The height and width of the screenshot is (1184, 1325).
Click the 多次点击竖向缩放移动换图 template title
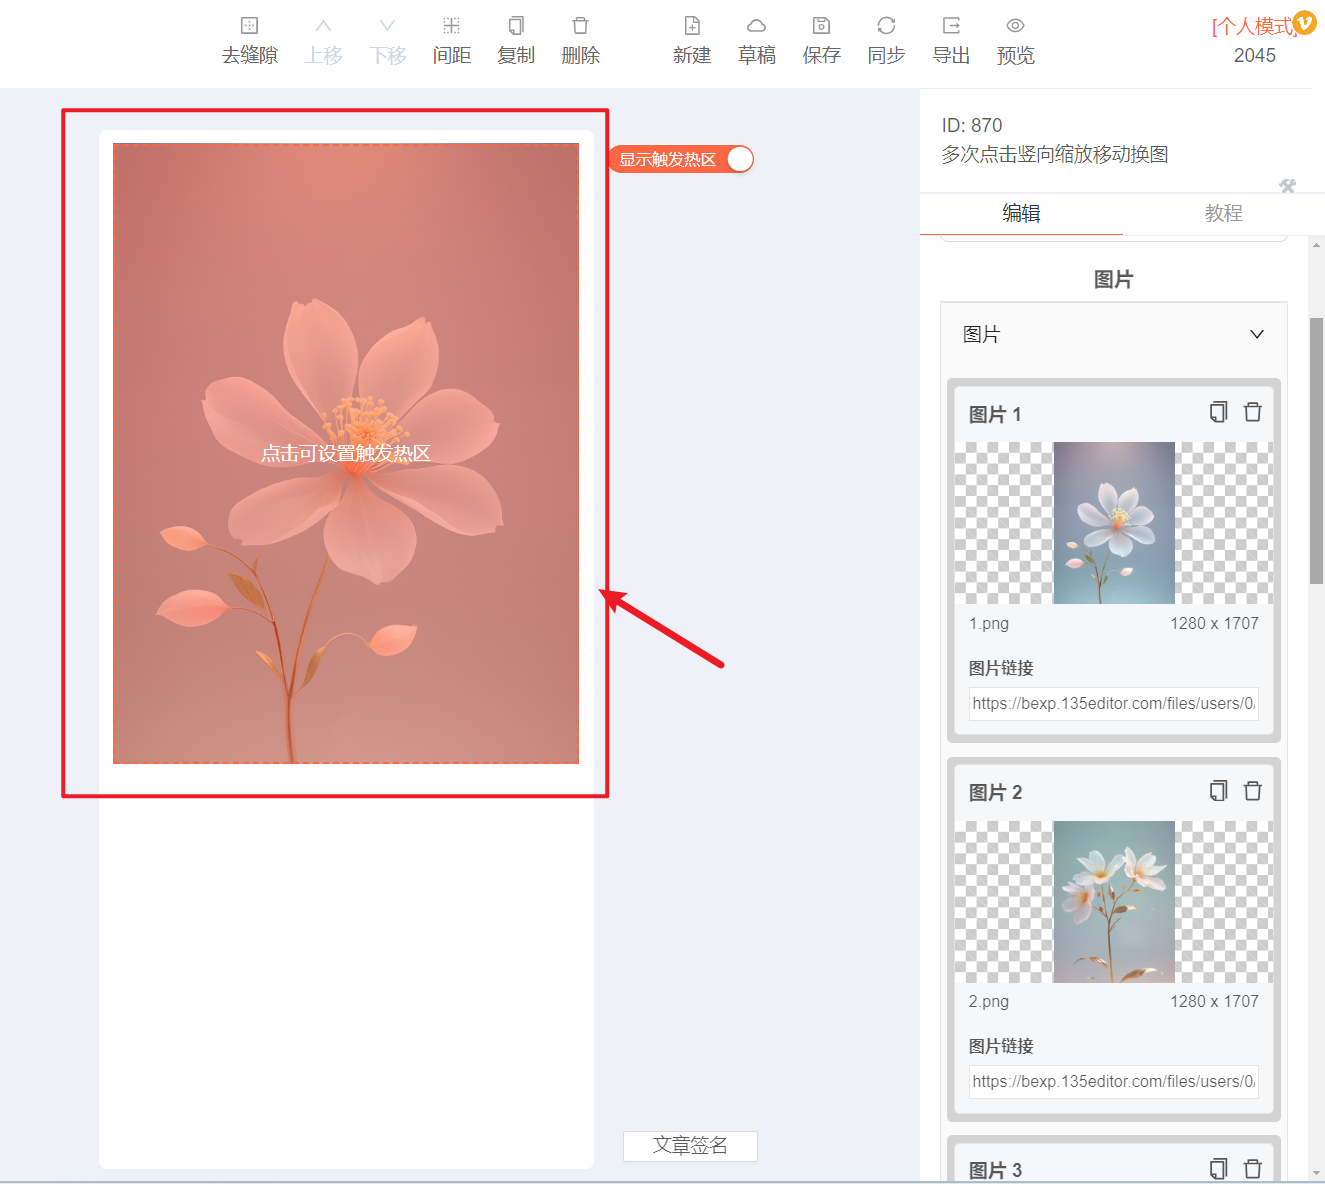pyautogui.click(x=1055, y=154)
